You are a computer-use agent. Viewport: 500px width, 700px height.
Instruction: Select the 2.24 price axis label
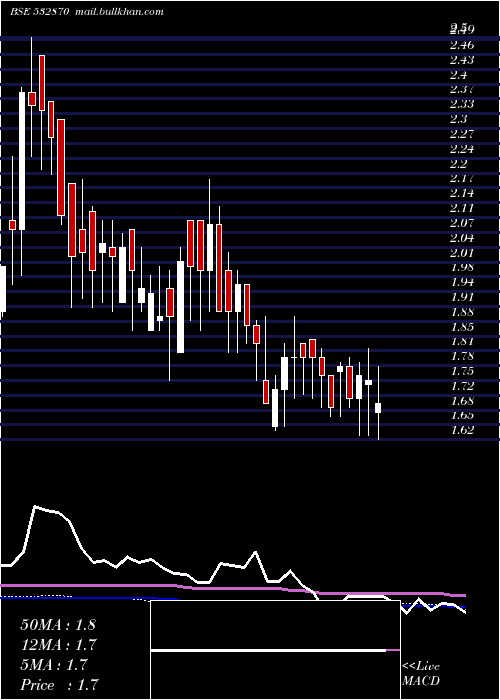coord(462,149)
